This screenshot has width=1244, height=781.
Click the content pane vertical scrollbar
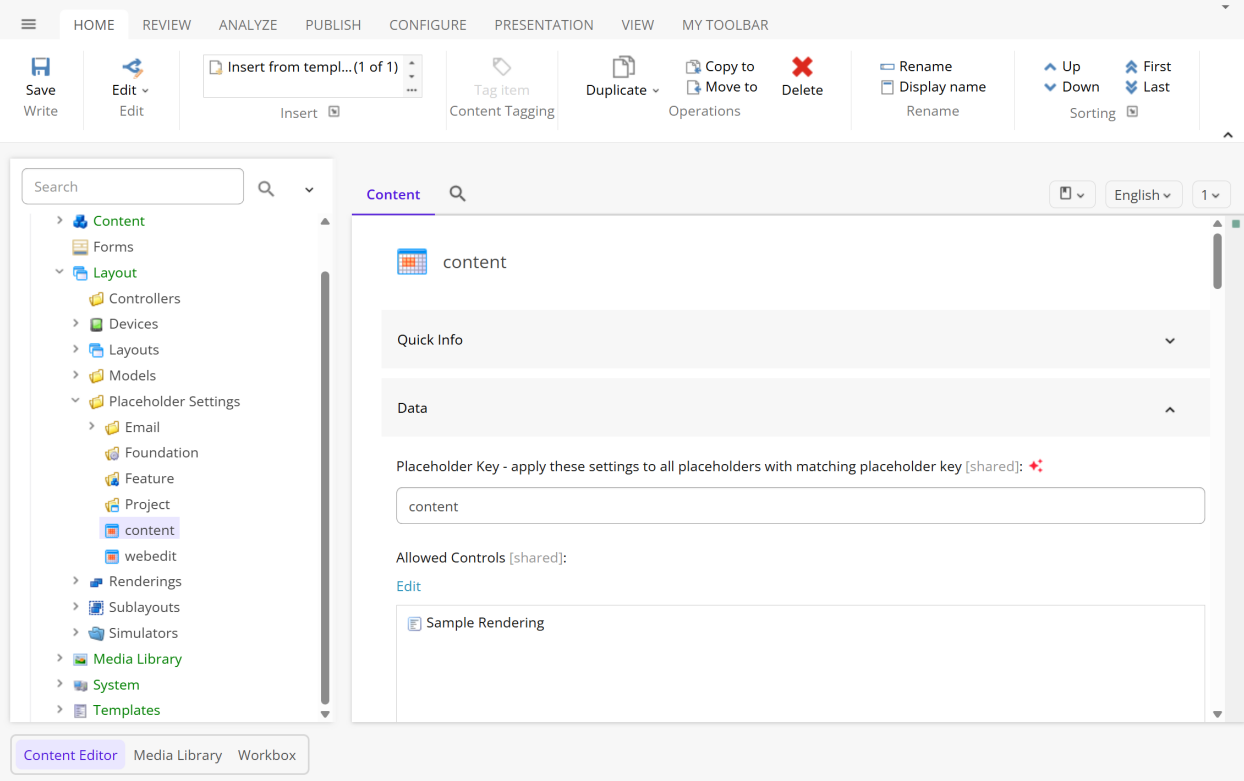[x=1217, y=261]
